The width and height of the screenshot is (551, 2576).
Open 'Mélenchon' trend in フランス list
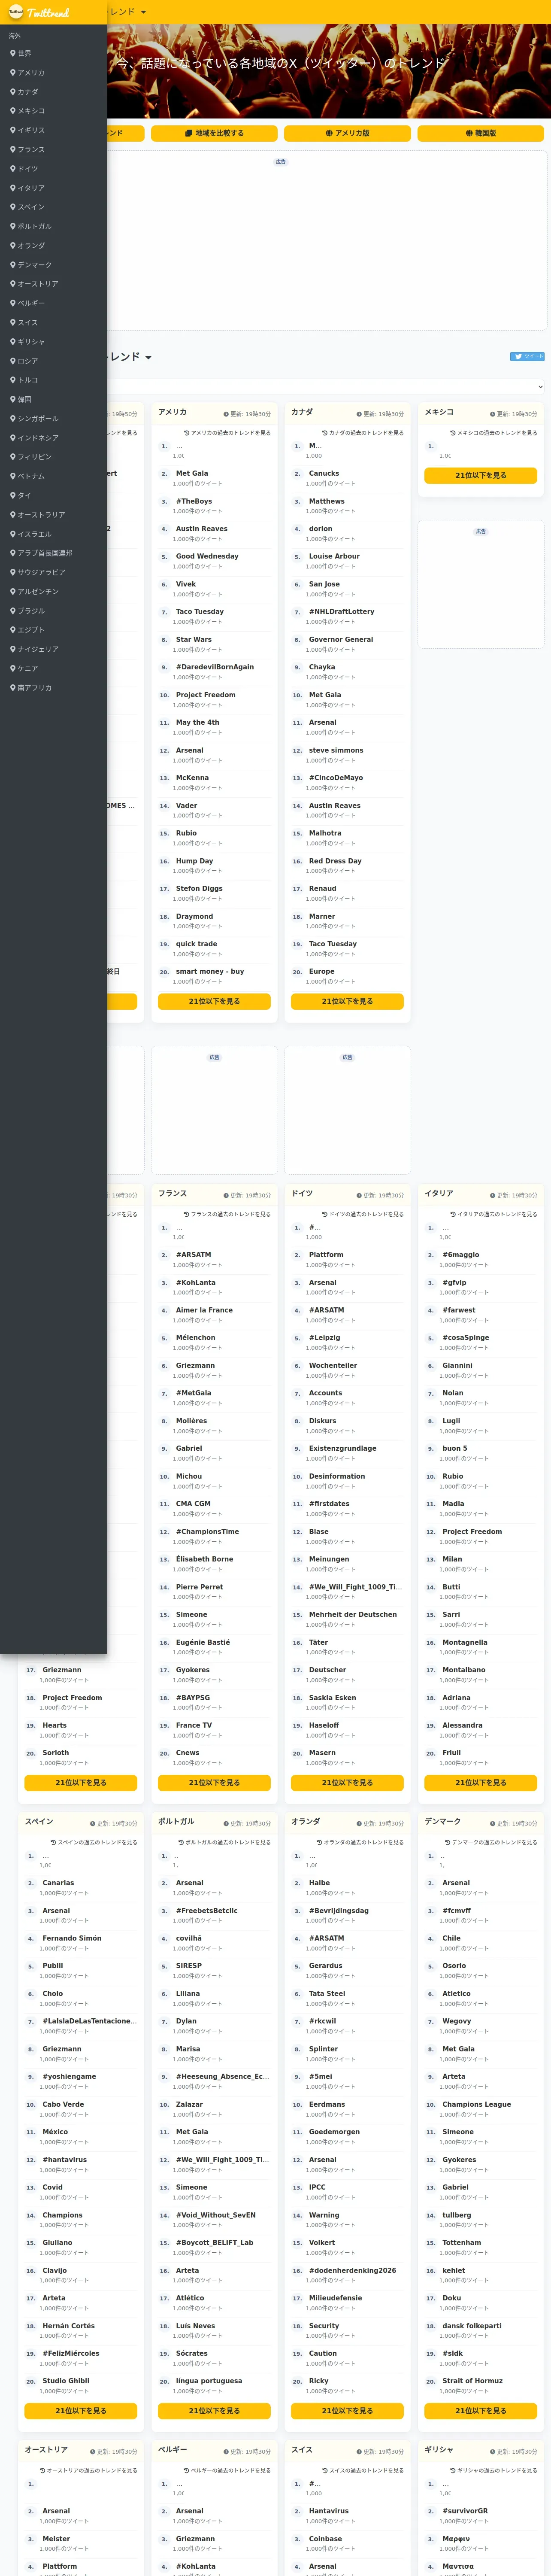point(196,1337)
